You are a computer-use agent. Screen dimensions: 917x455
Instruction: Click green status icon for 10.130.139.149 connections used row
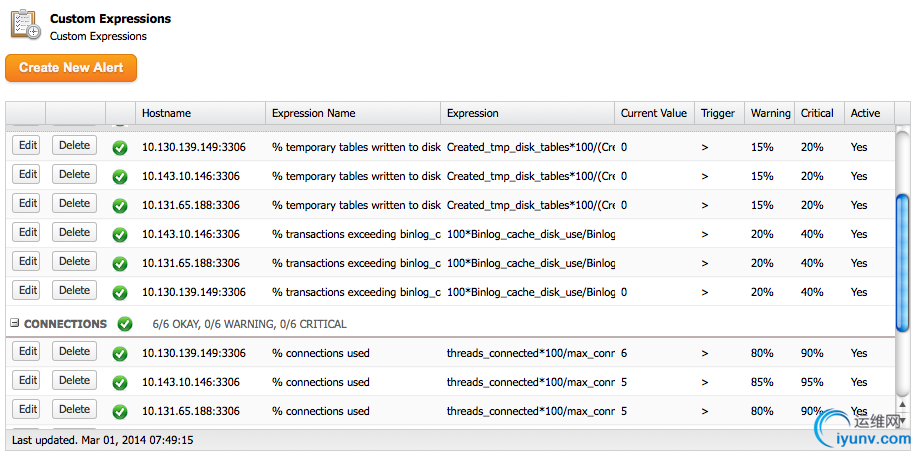click(120, 353)
